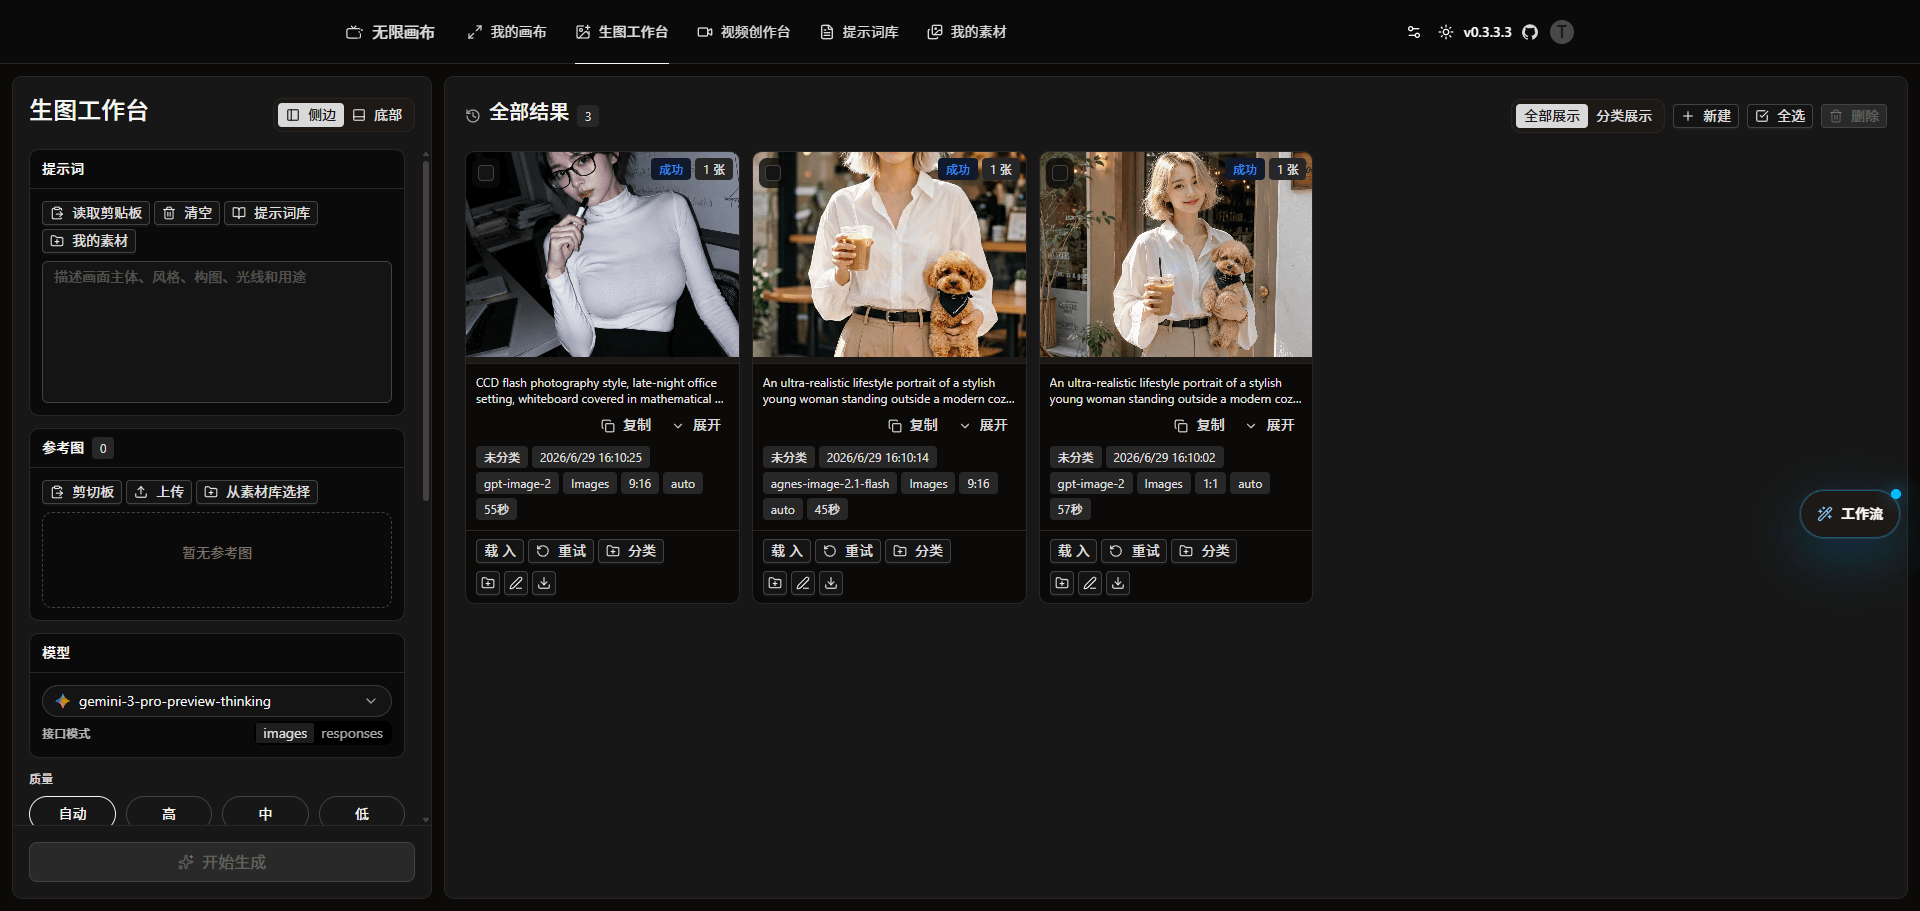The width and height of the screenshot is (1920, 911).
Task: Expand the third result's prompt text
Action: point(1270,425)
